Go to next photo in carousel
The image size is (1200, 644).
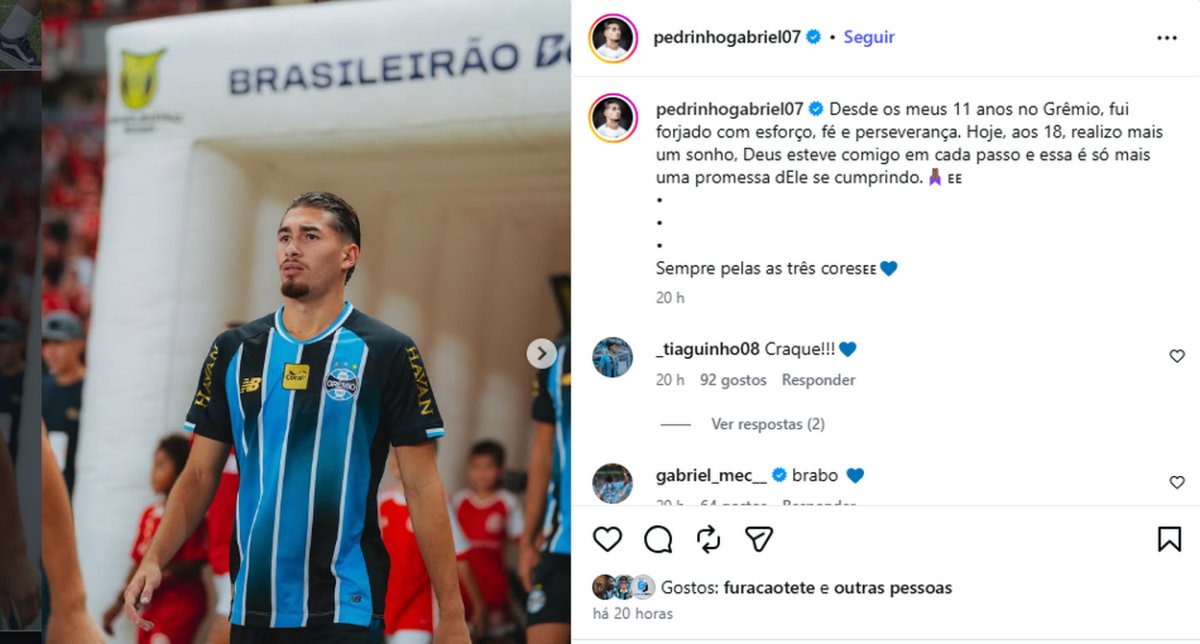[x=541, y=353]
